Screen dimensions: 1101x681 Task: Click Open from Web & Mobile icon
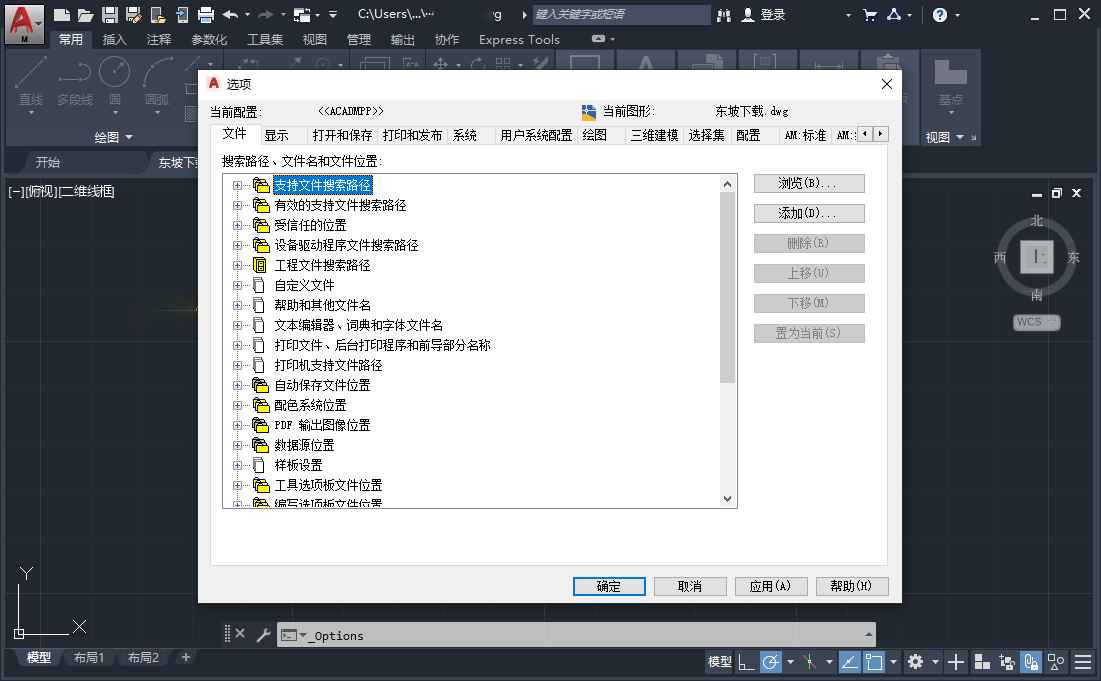tap(157, 14)
